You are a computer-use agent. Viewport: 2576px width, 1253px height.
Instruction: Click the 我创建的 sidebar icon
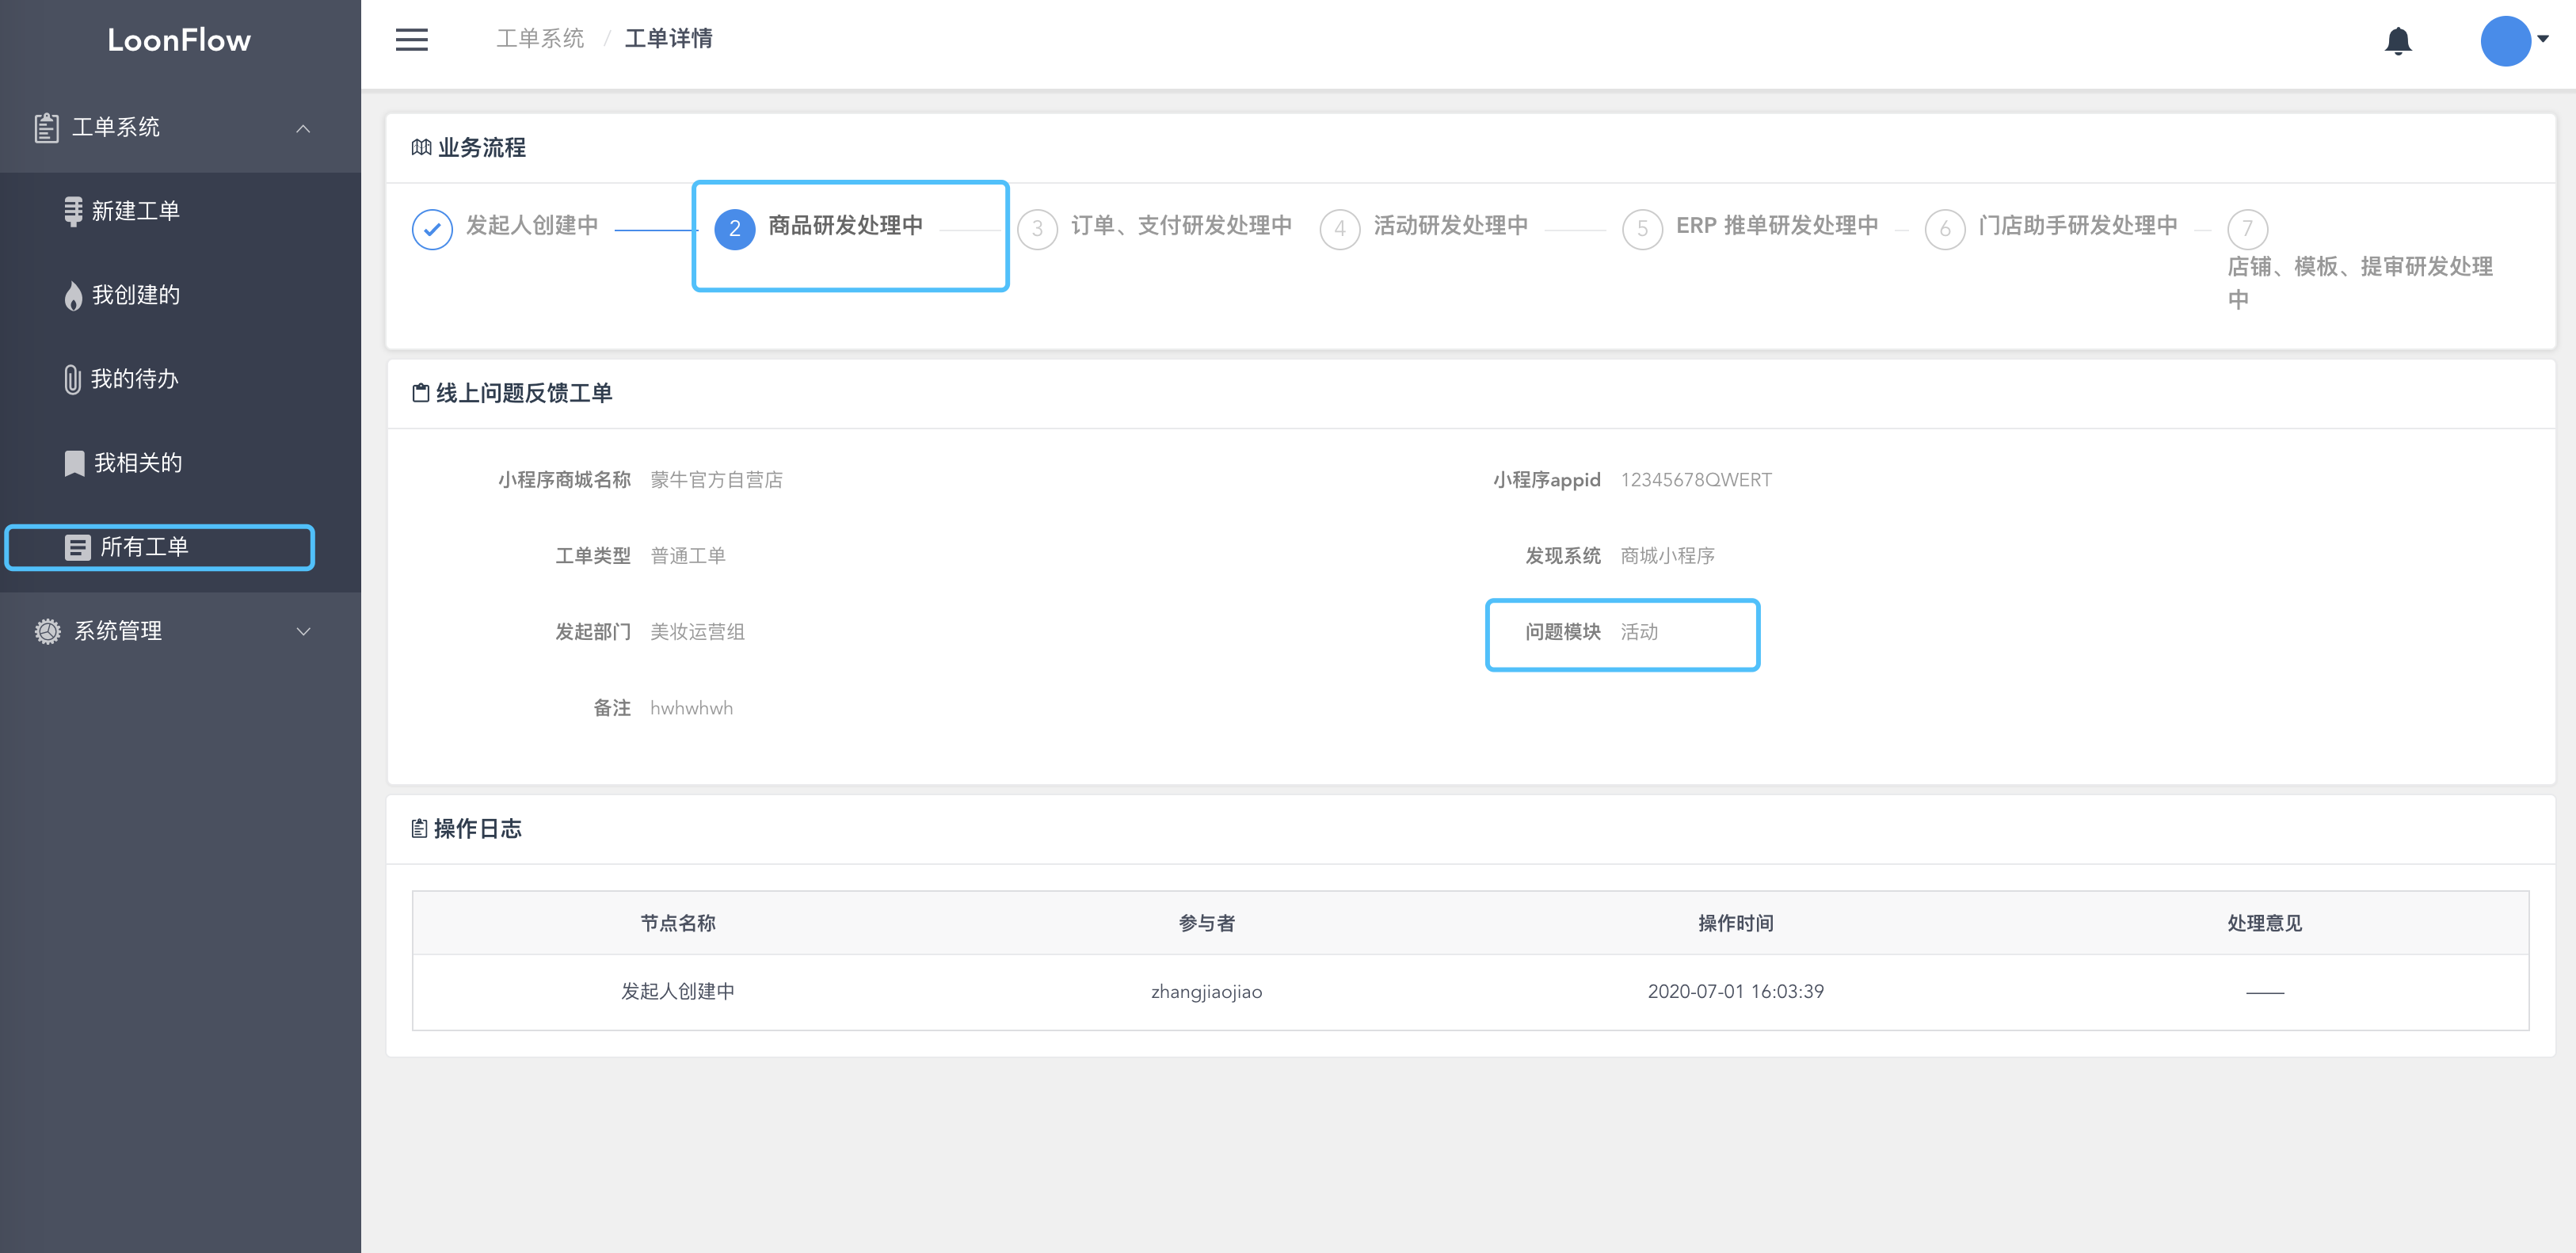(x=73, y=295)
